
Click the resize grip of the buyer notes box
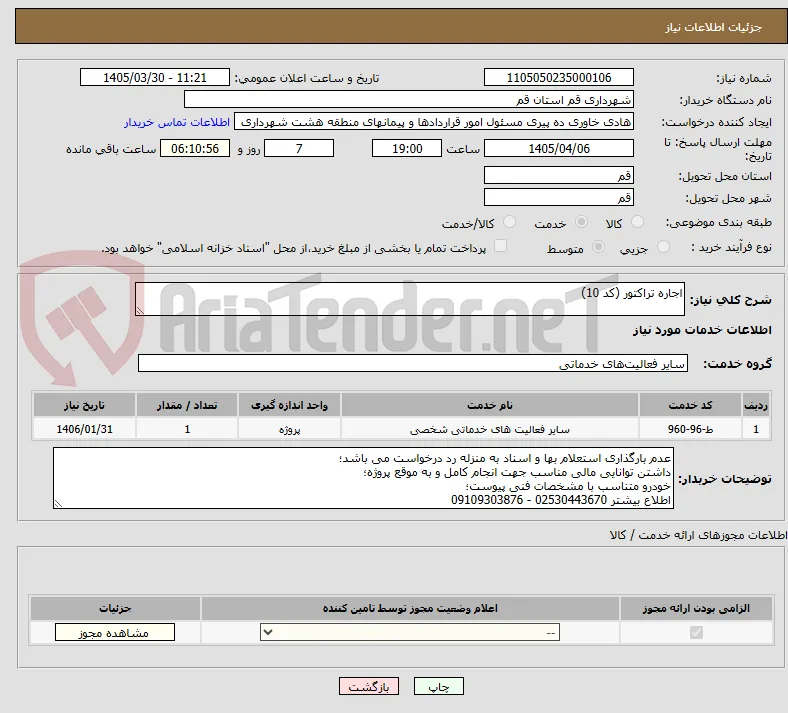[x=58, y=503]
